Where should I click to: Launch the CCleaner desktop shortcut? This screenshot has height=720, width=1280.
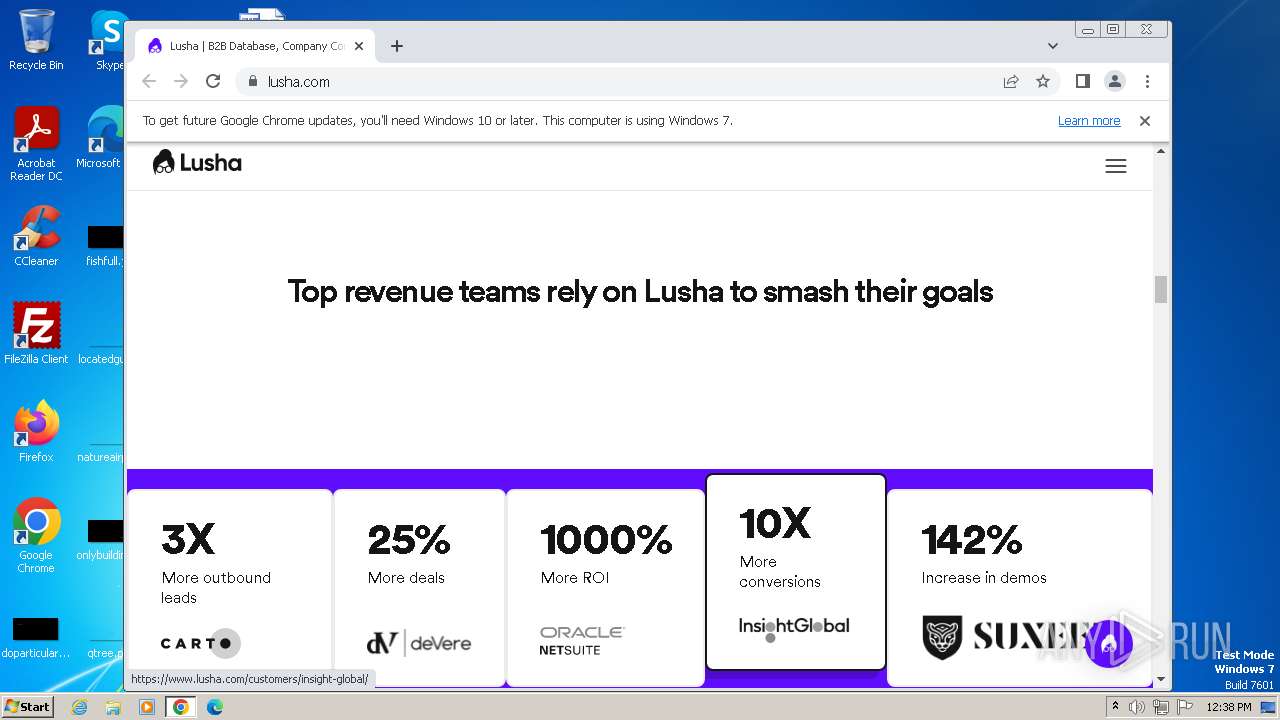tap(36, 236)
